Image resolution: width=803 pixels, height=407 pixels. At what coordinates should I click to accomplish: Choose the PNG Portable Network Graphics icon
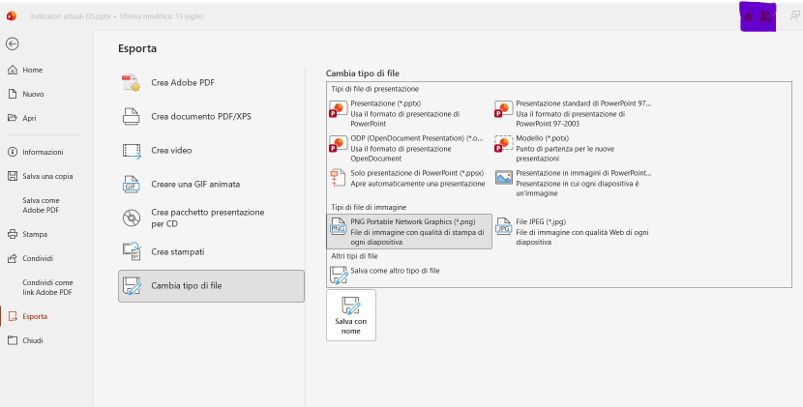point(338,227)
